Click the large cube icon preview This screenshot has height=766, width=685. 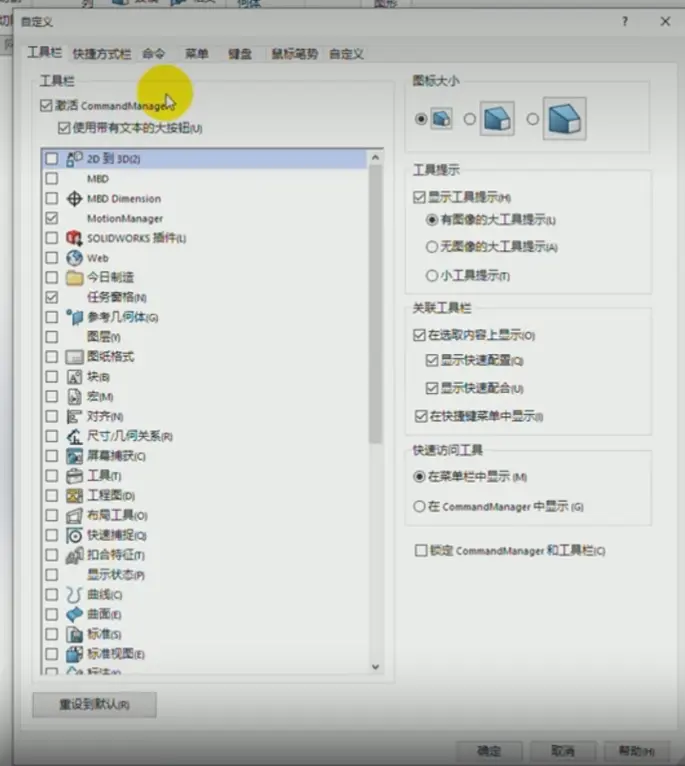click(x=564, y=119)
